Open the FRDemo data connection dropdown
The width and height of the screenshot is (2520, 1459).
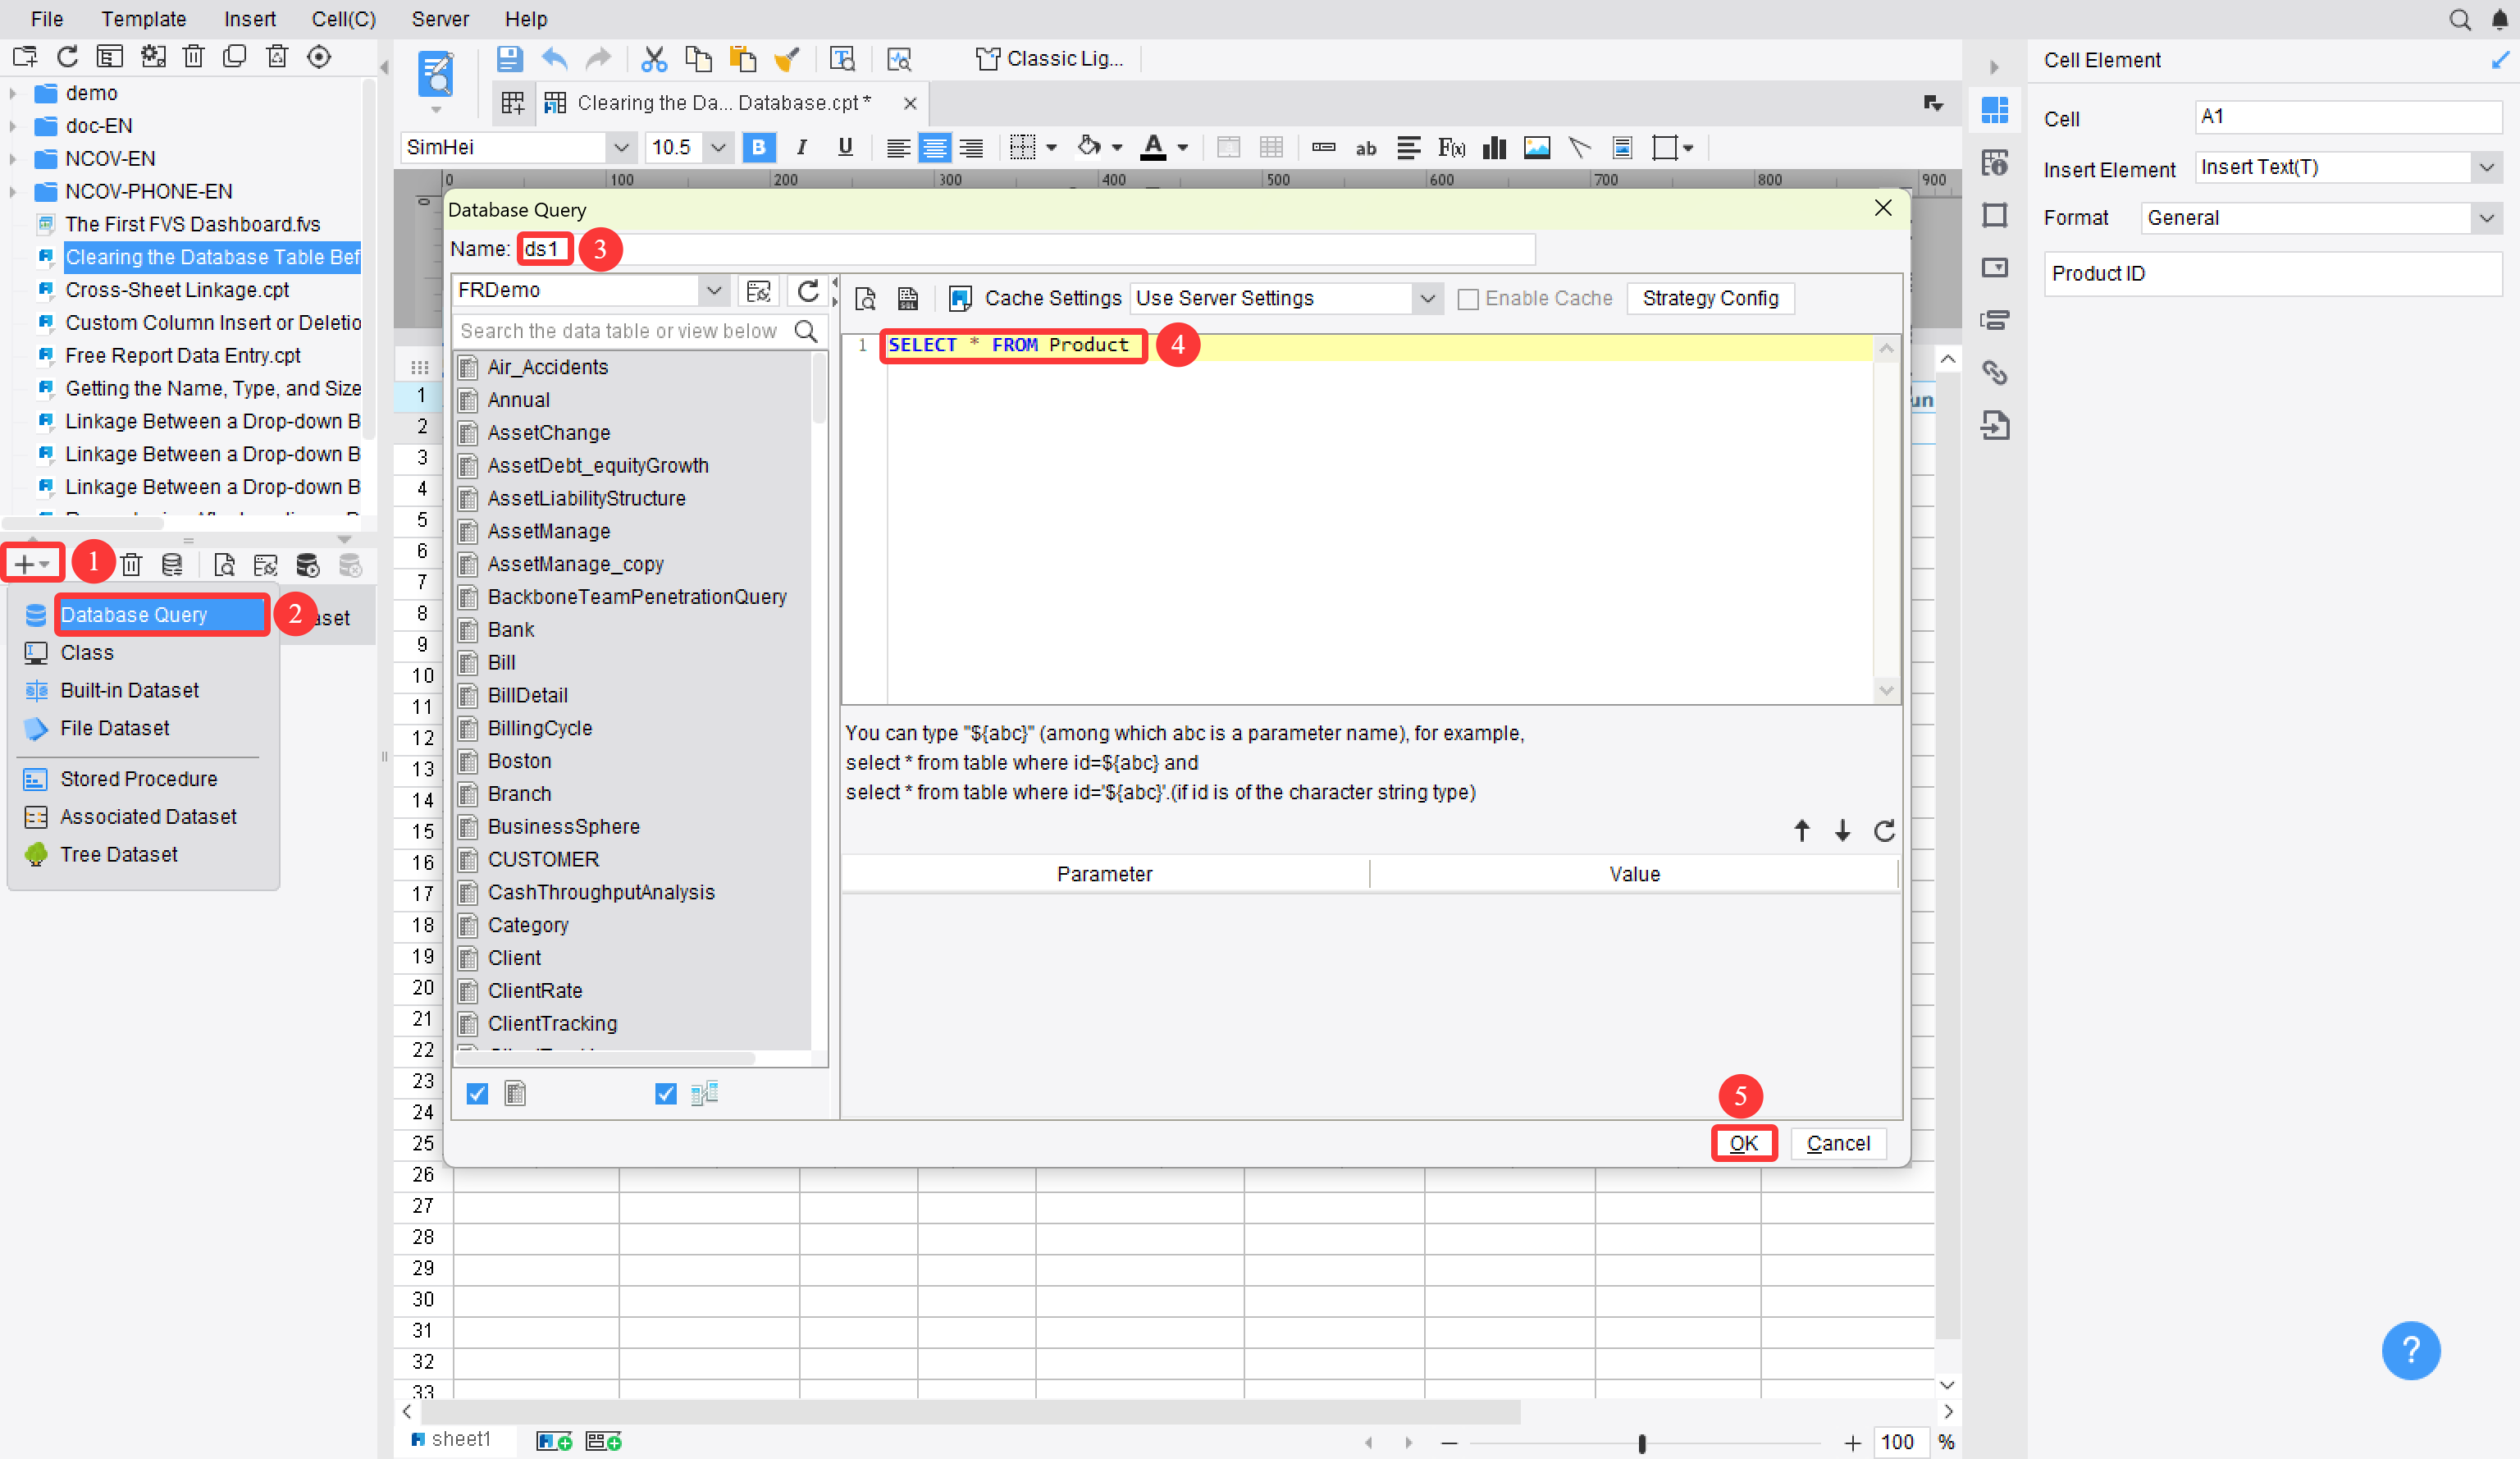coord(714,291)
